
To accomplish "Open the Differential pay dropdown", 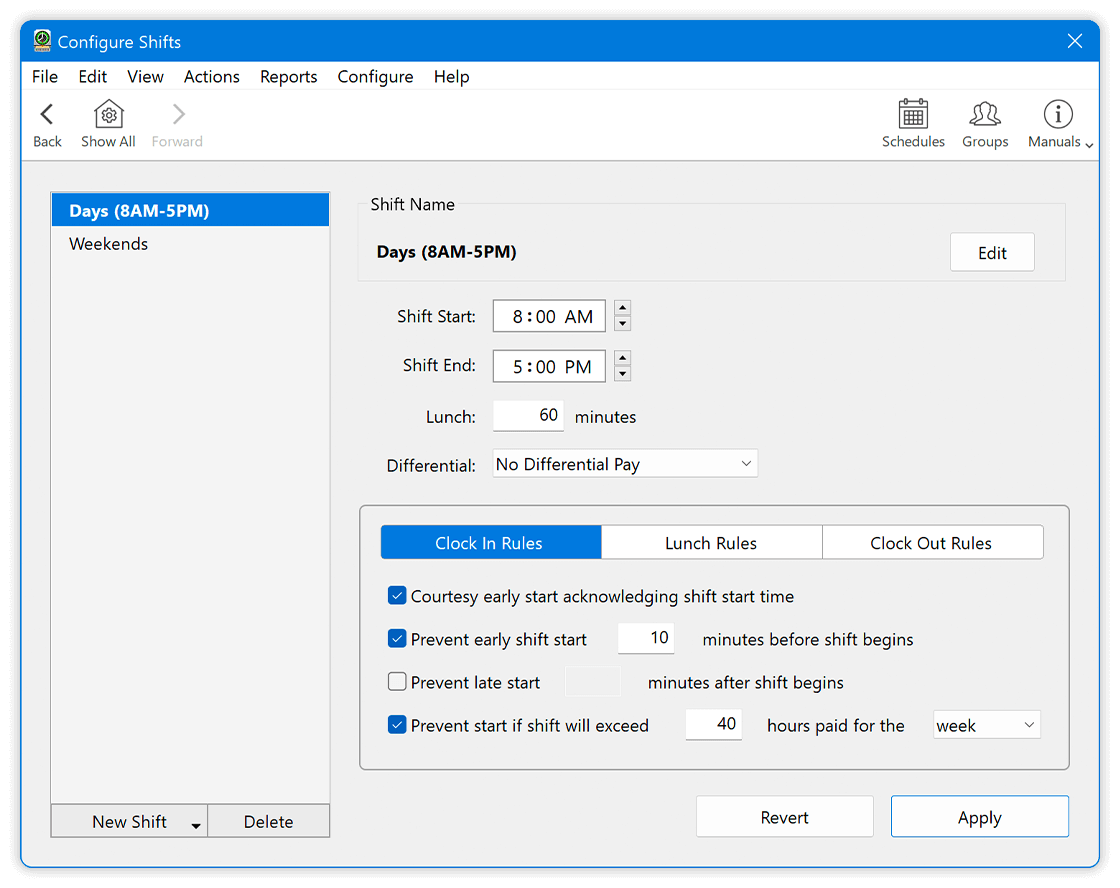I will [x=625, y=464].
